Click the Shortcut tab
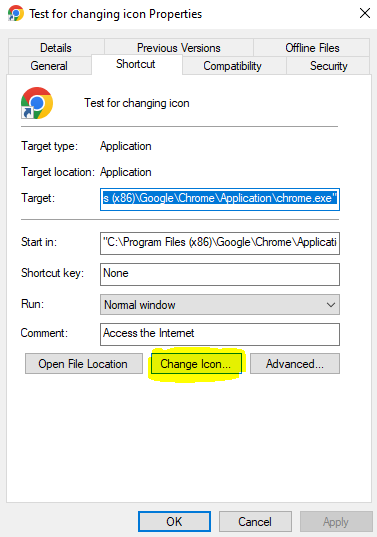 (x=136, y=64)
